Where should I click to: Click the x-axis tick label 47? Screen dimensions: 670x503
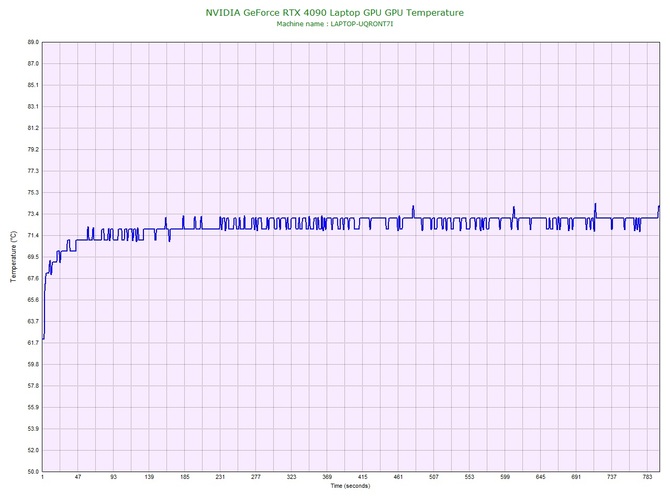pyautogui.click(x=78, y=477)
